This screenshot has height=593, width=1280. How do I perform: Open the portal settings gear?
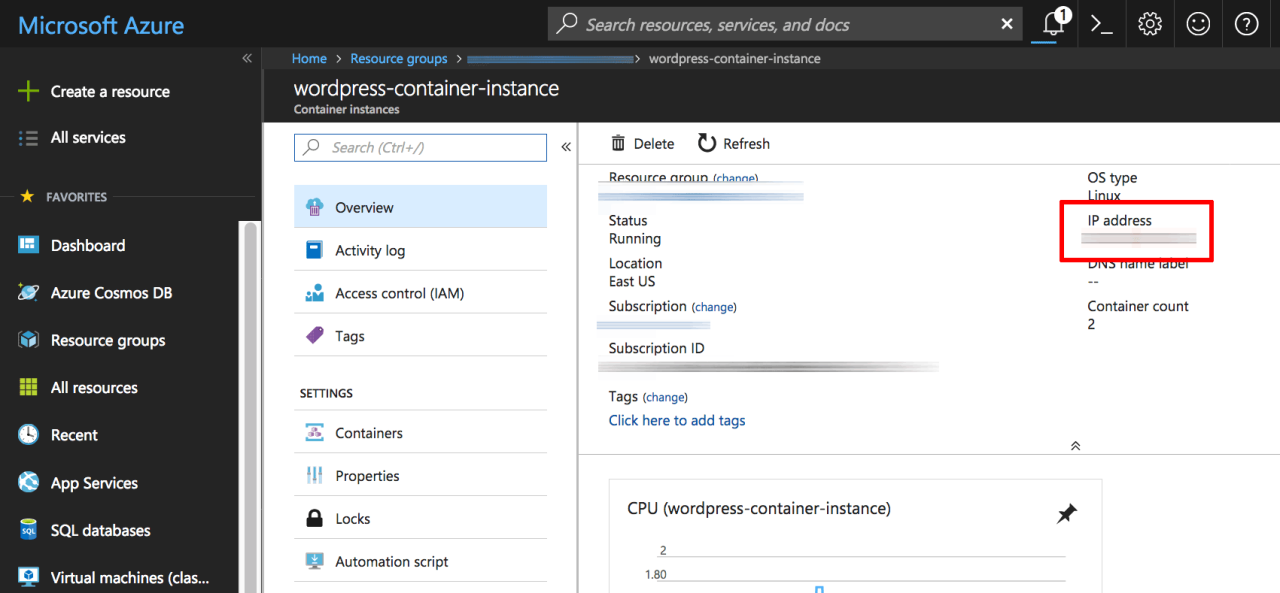1150,25
